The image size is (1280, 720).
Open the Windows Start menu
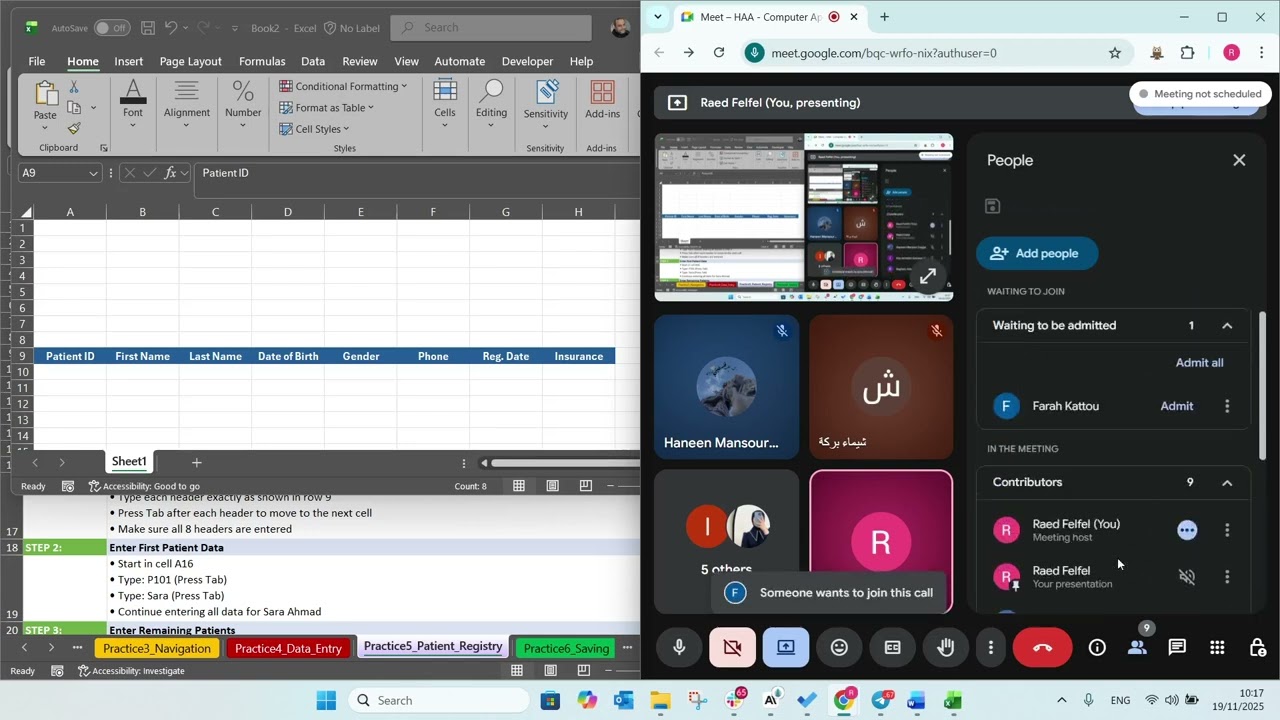(x=327, y=701)
